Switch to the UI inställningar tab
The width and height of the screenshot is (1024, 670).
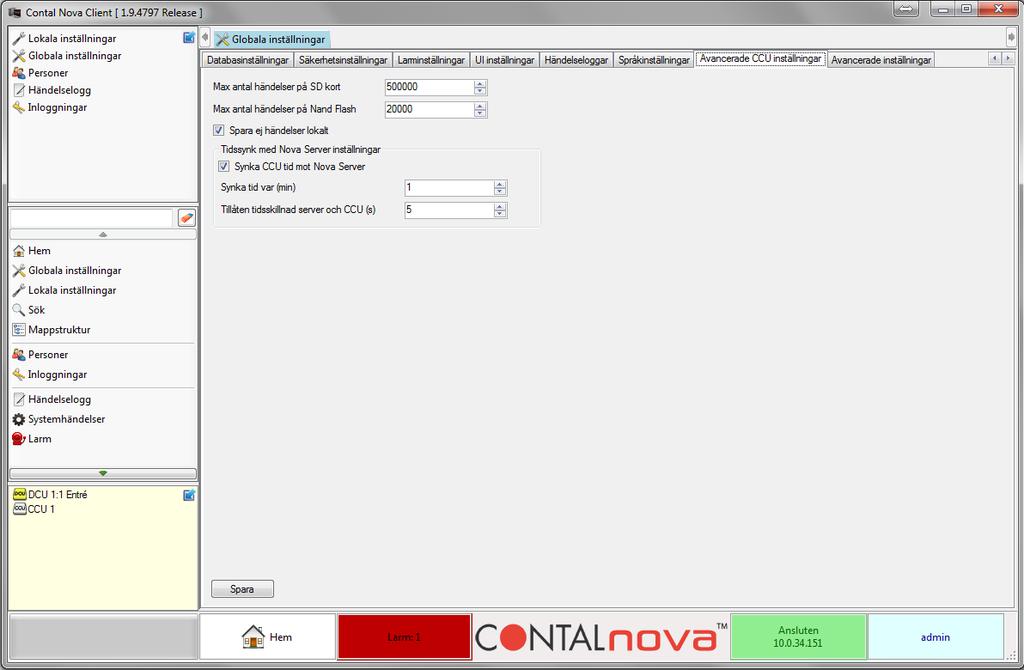click(504, 60)
